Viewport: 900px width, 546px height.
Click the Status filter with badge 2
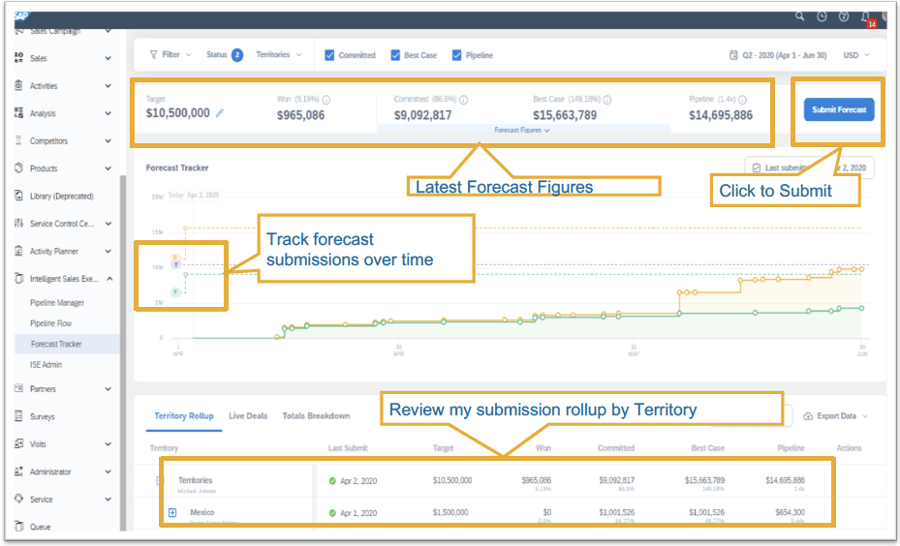point(224,55)
